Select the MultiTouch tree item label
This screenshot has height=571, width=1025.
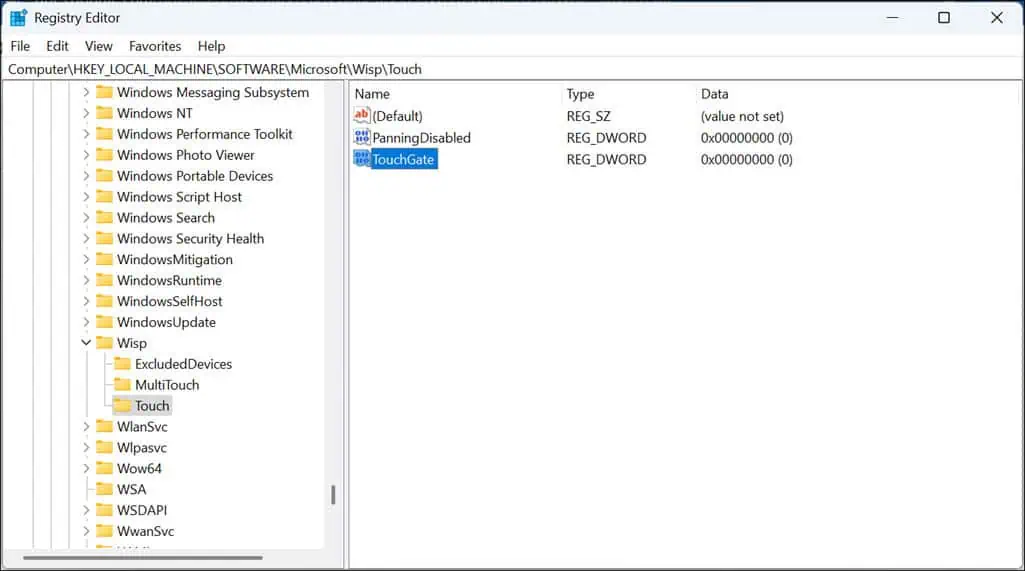[x=167, y=385]
